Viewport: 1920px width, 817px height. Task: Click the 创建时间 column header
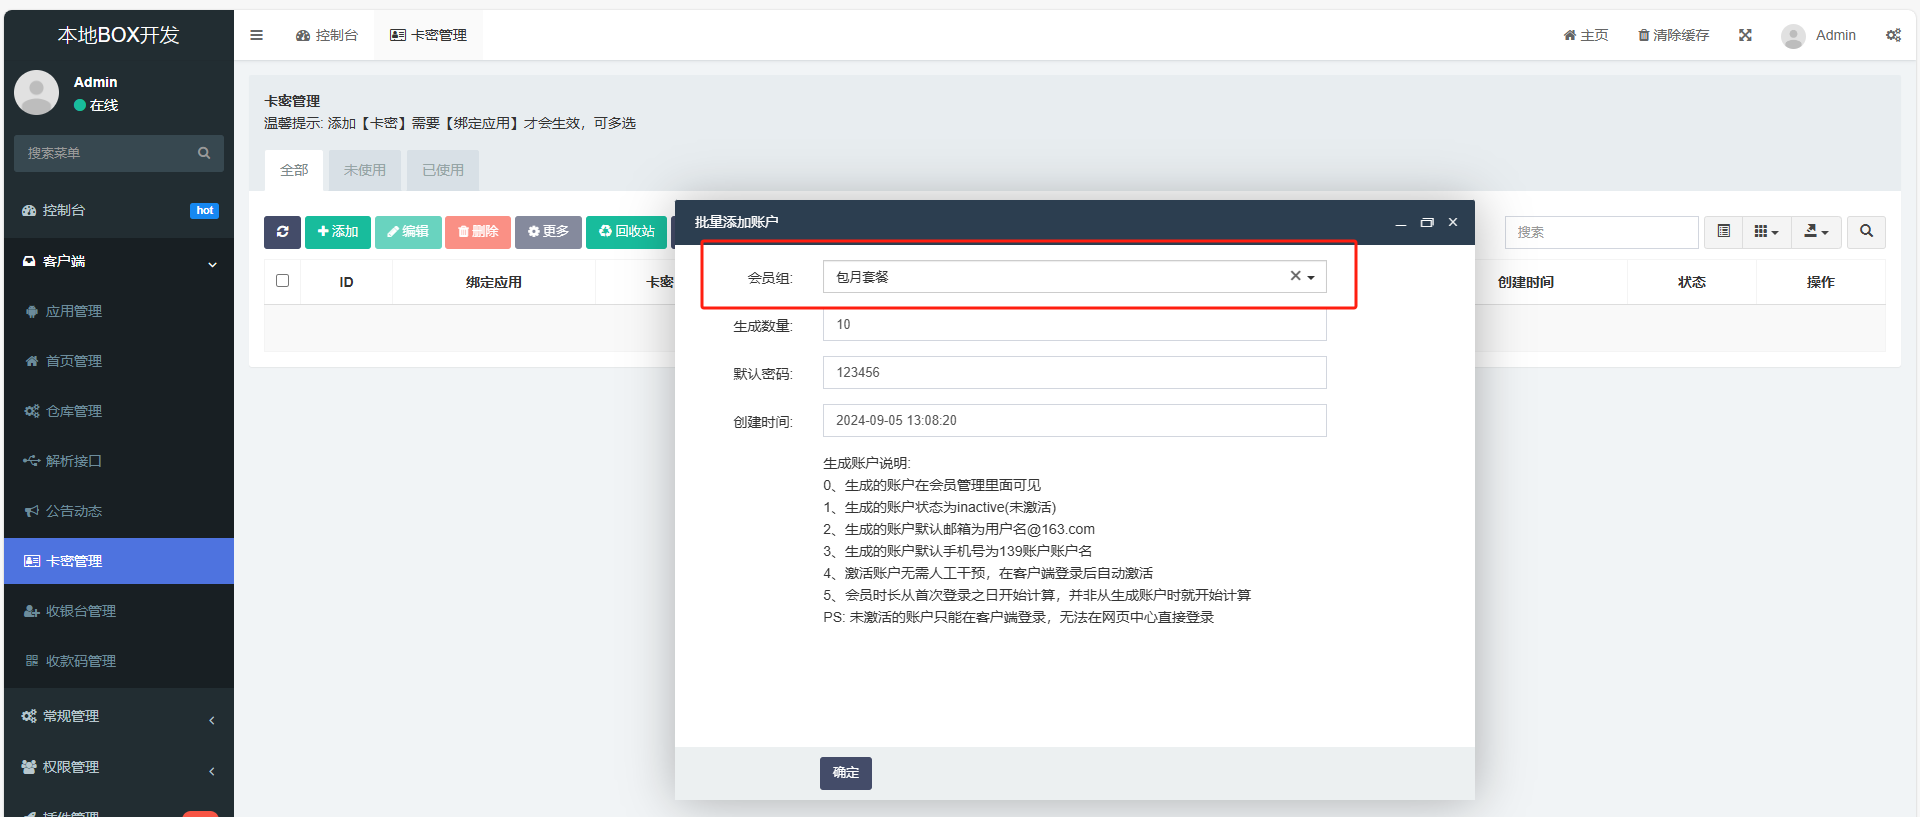1526,282
